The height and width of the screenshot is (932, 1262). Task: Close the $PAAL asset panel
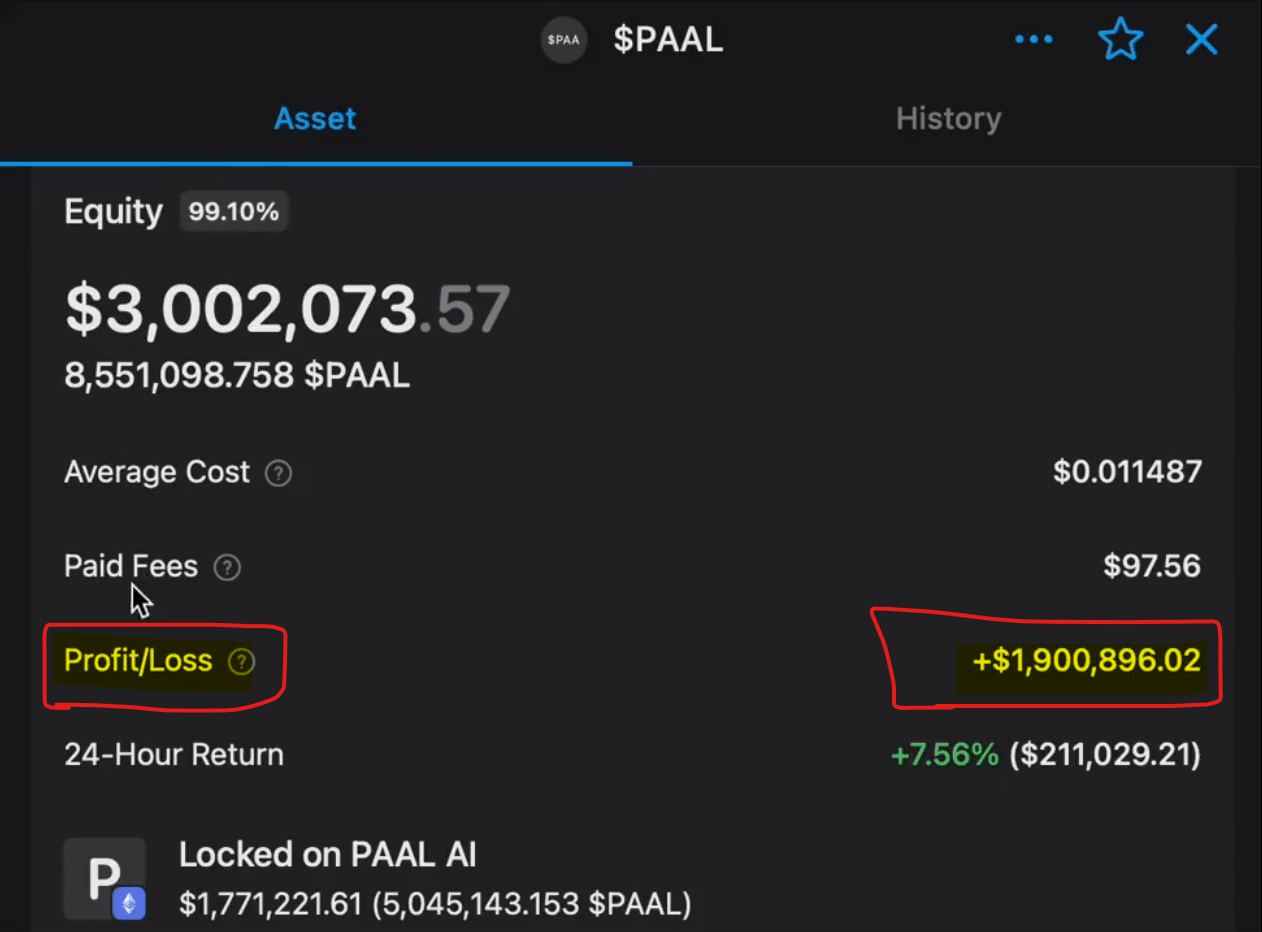click(1201, 40)
